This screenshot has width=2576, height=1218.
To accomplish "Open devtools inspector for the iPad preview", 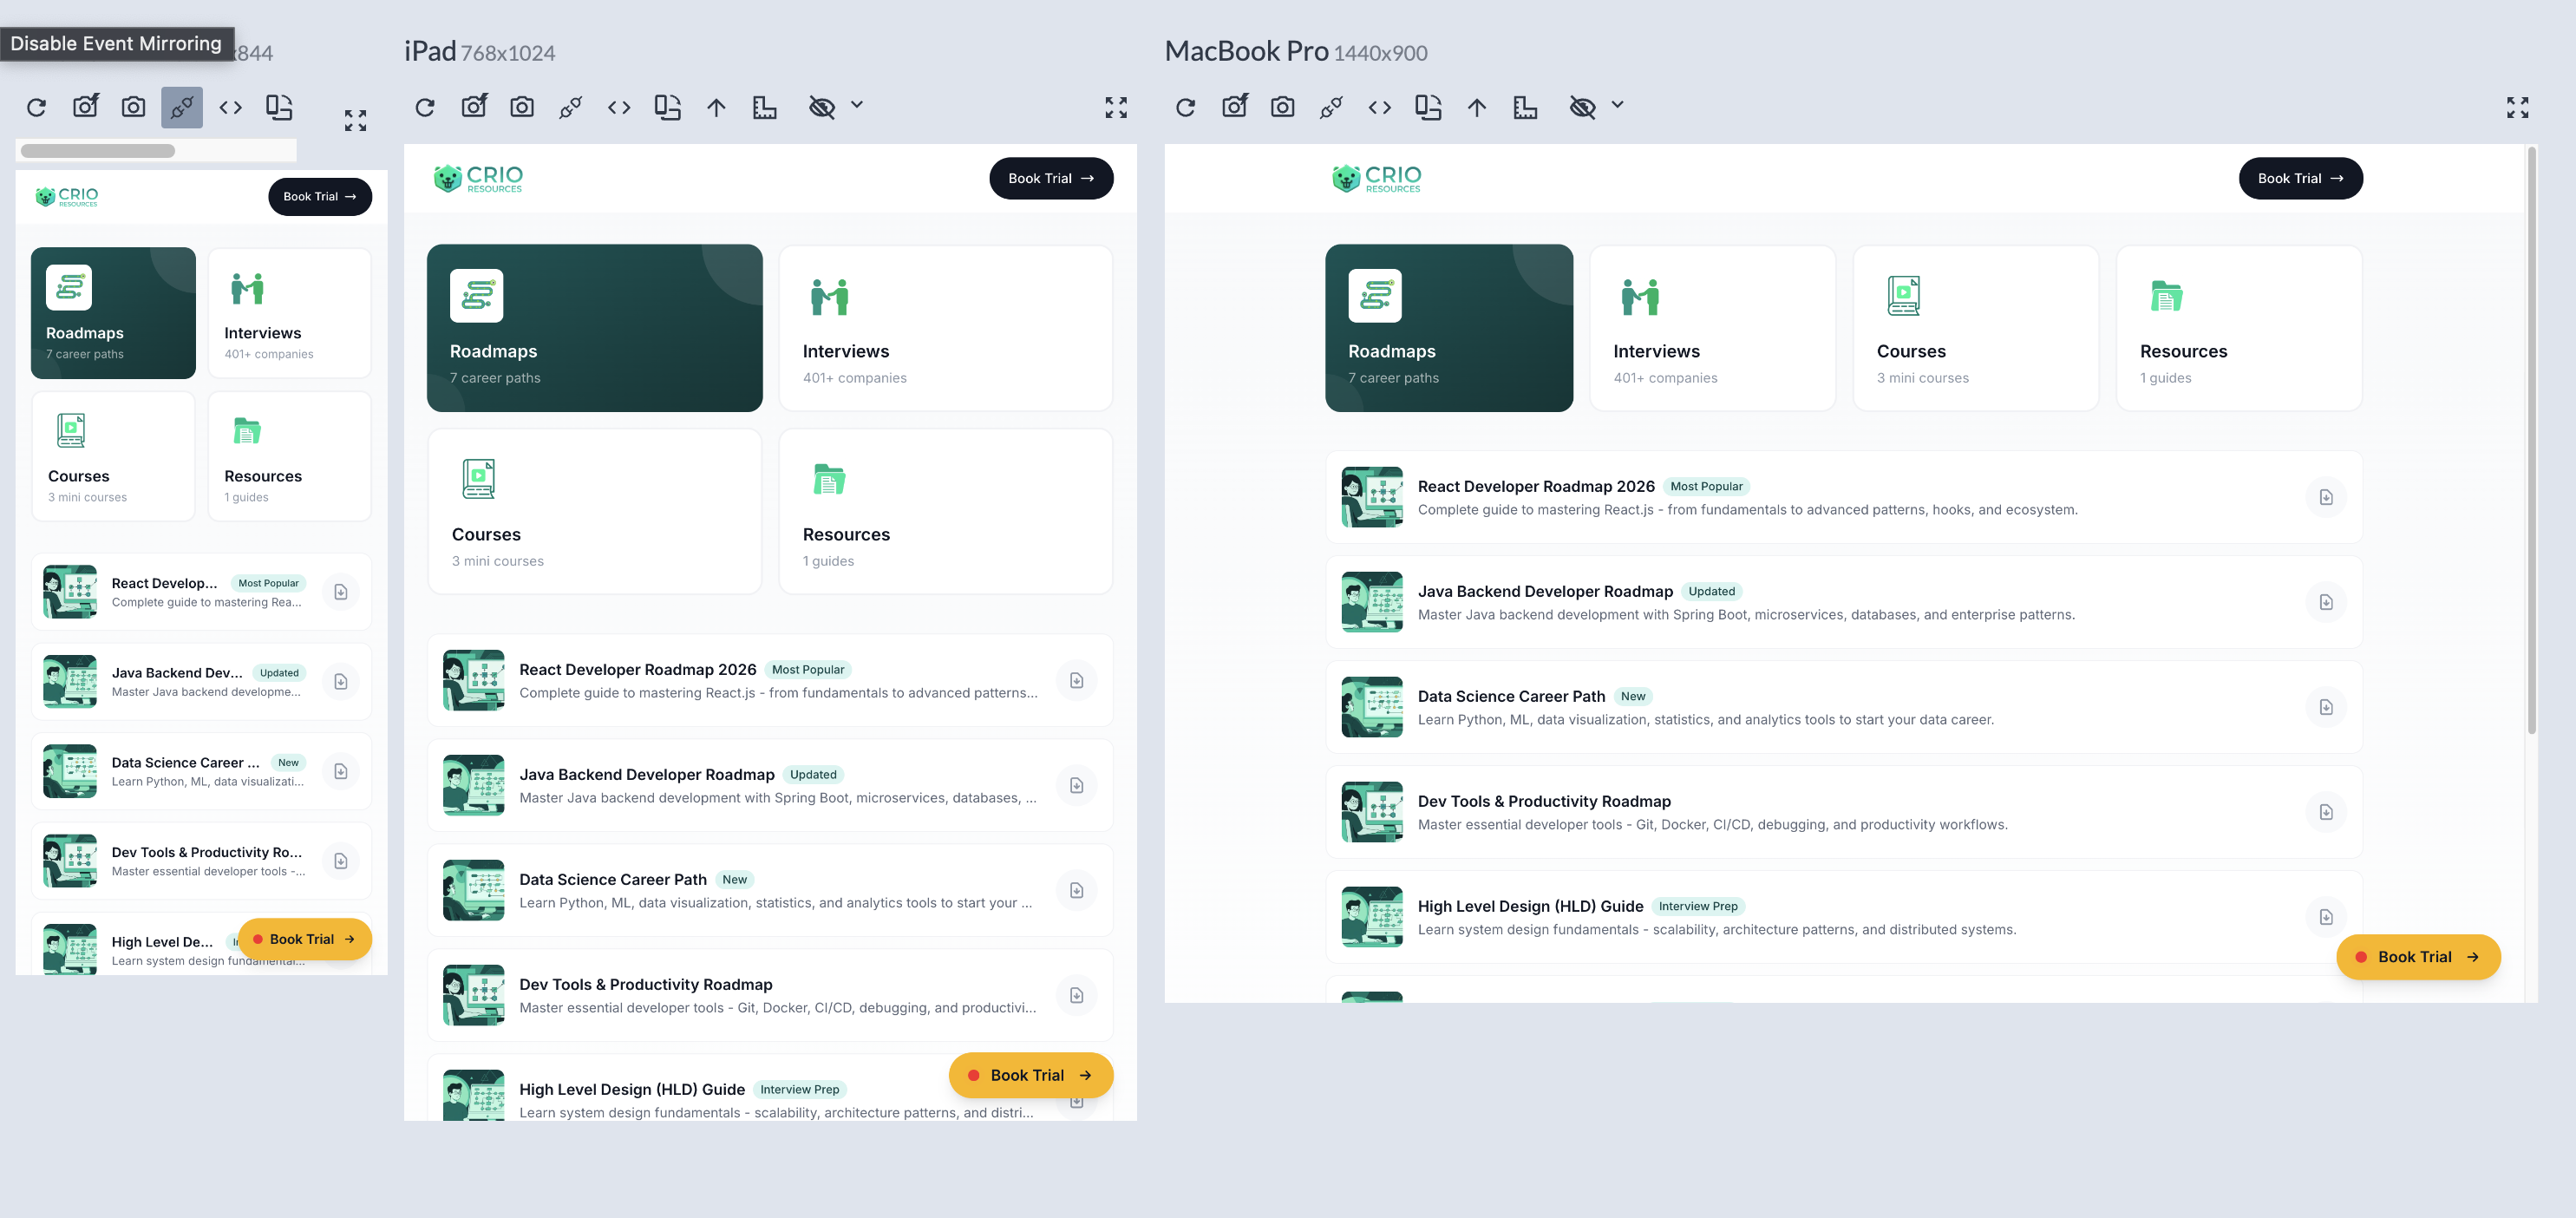I will [619, 107].
